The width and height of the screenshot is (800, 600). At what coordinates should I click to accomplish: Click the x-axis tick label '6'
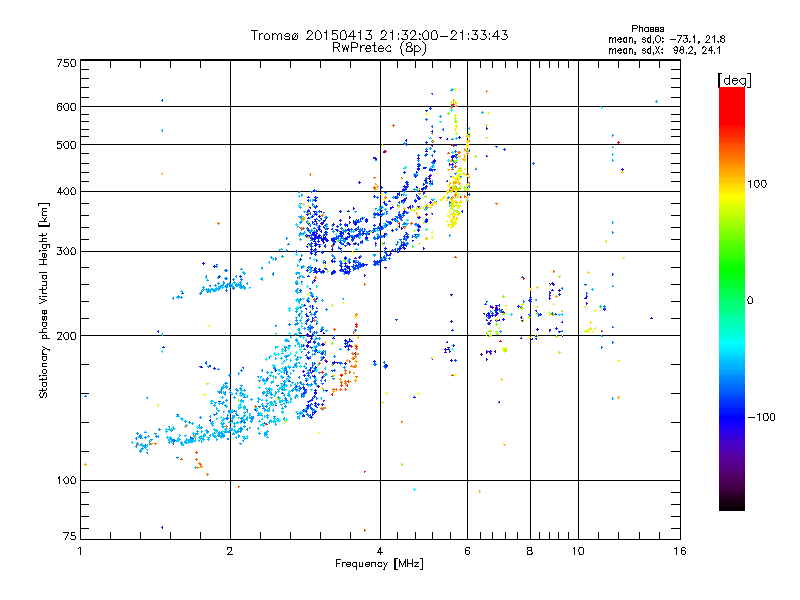pyautogui.click(x=467, y=551)
